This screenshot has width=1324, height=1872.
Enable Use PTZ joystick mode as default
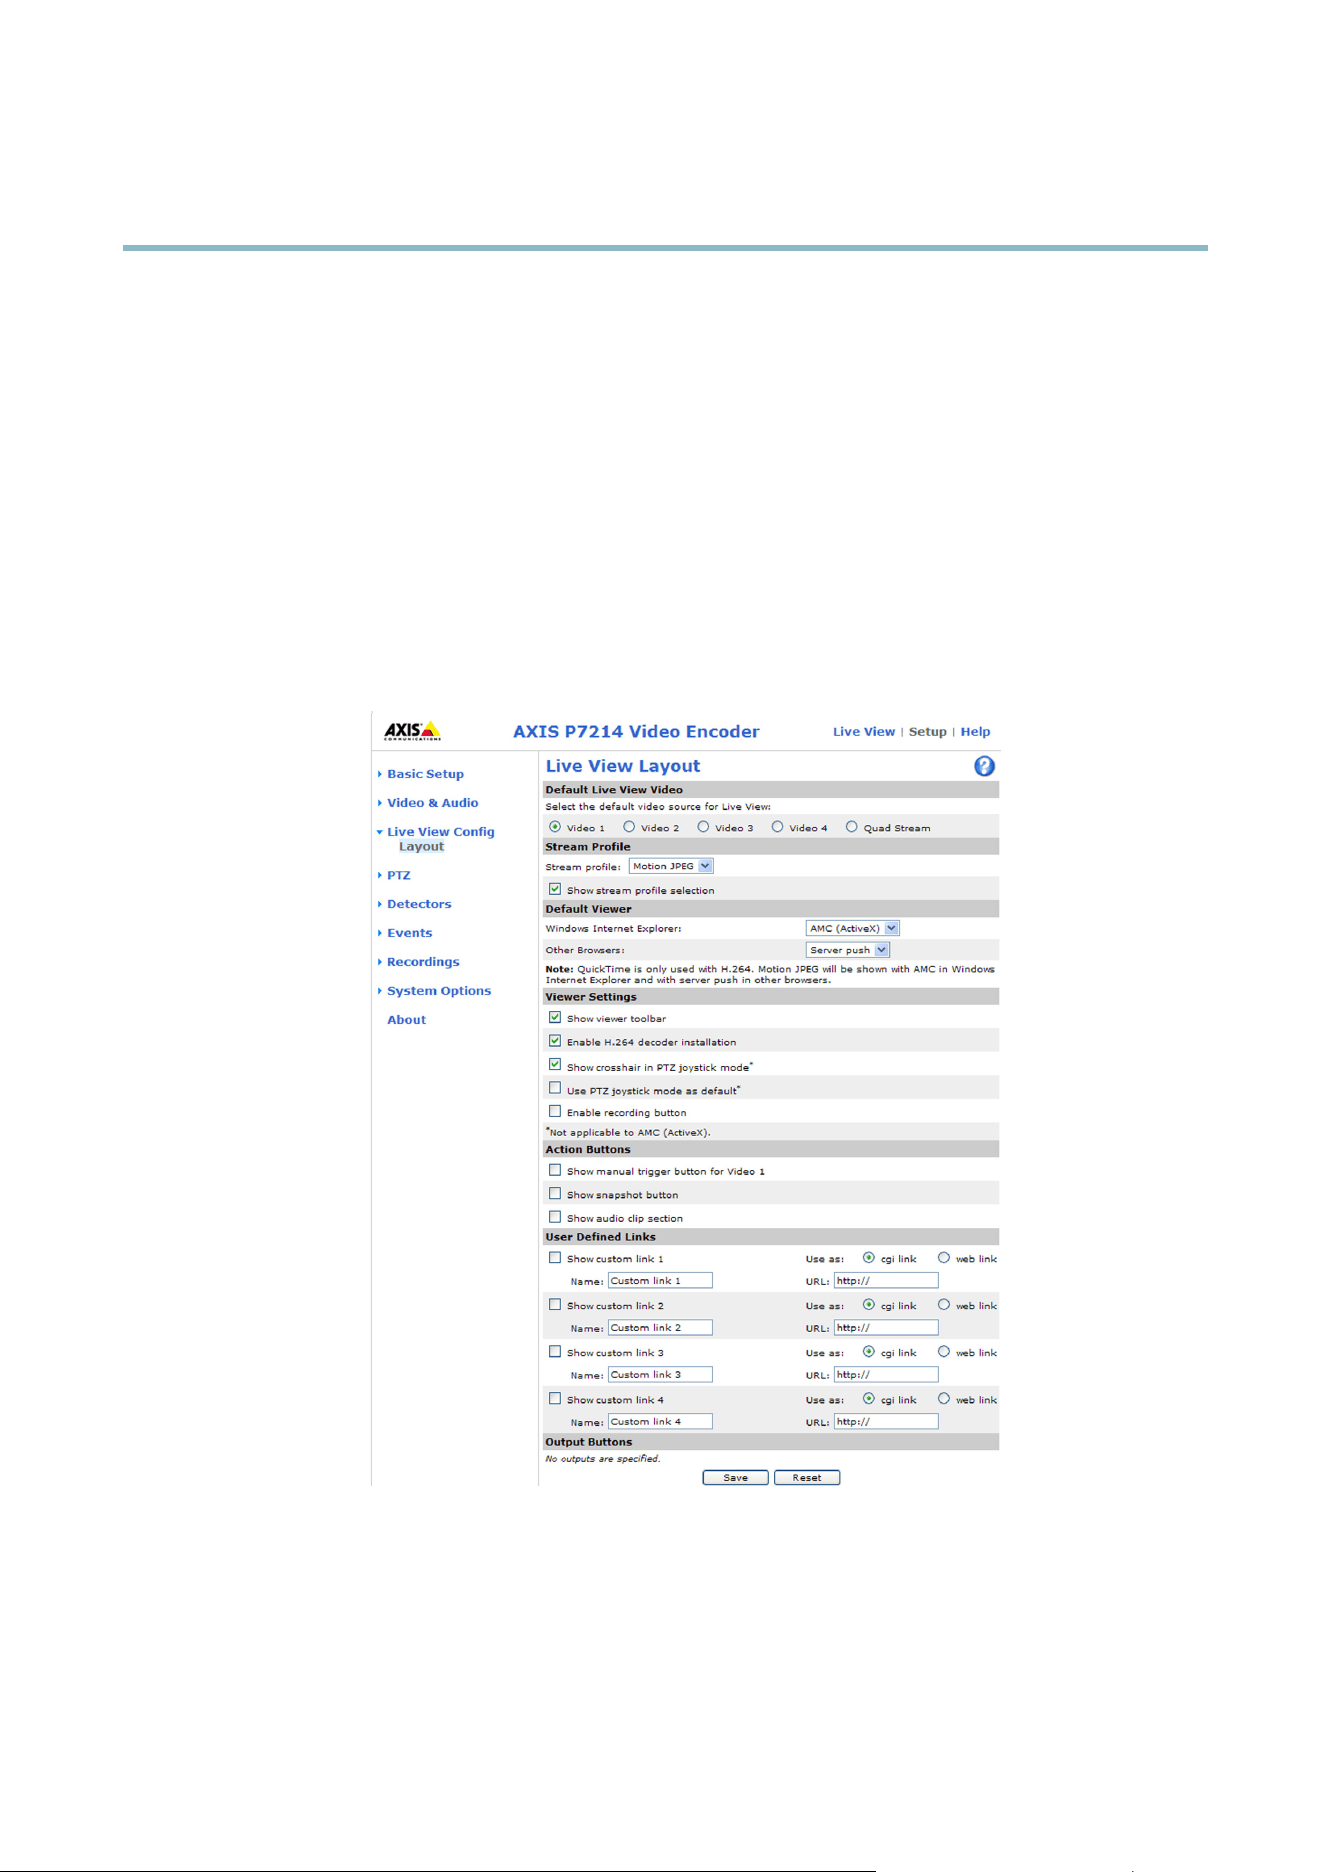(555, 1088)
